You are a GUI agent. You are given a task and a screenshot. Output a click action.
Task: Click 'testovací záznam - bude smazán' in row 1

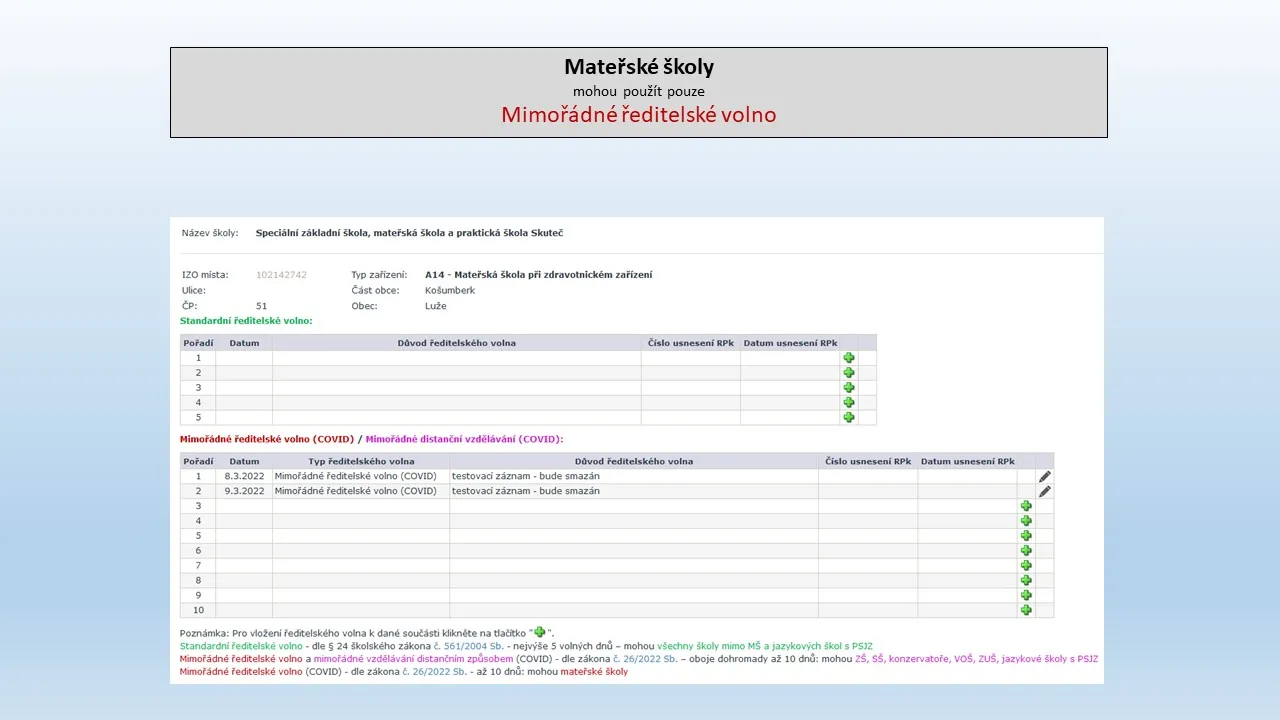coord(526,476)
